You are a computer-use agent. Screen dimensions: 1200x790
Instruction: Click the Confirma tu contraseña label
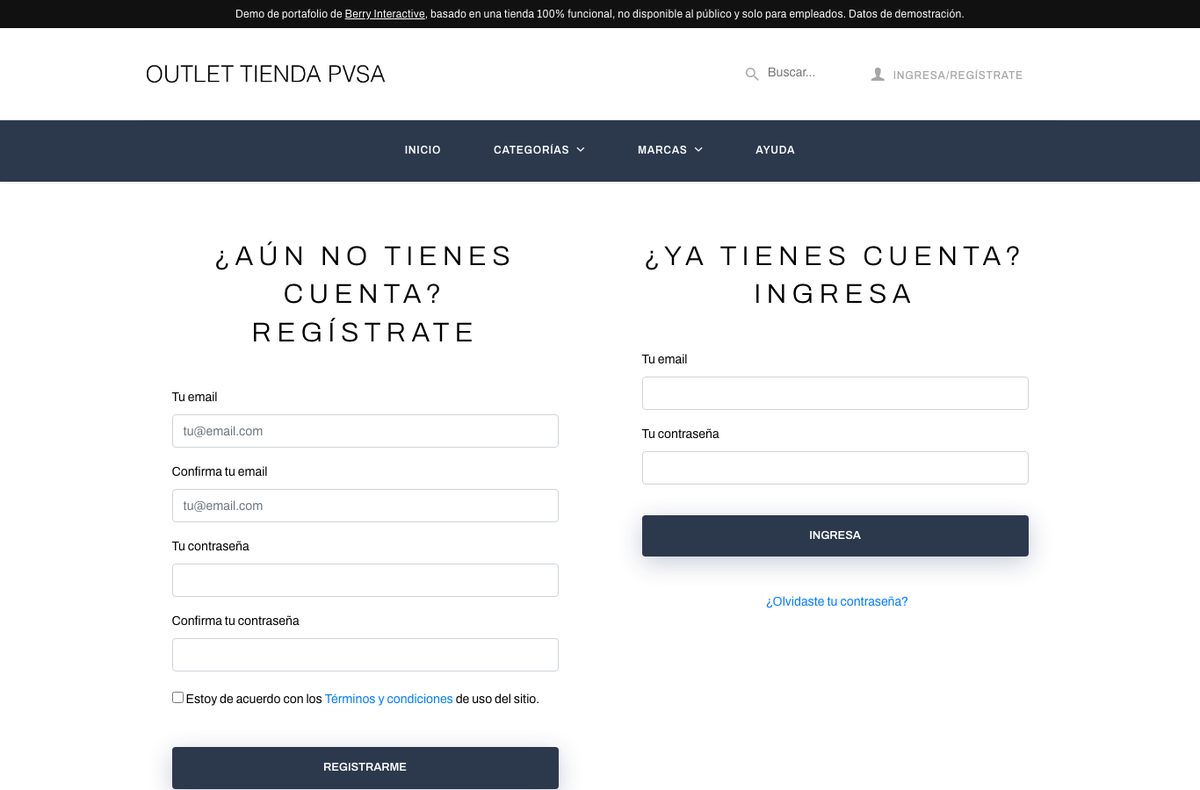click(235, 621)
